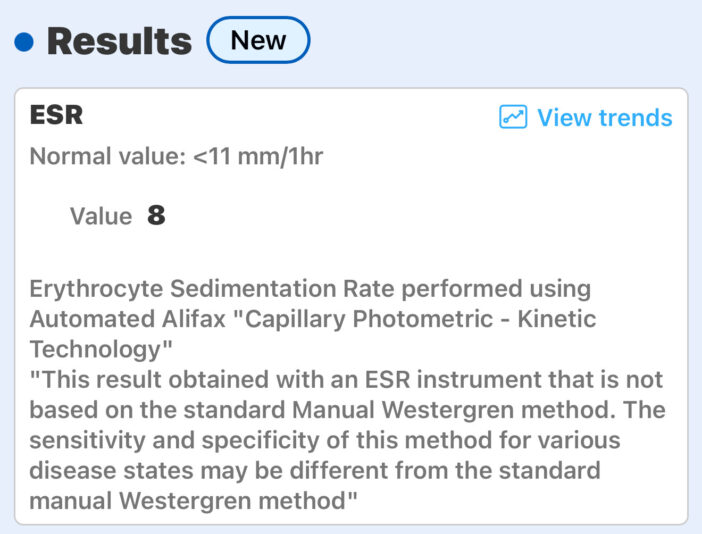Viewport: 702px width, 534px height.
Task: Click the line starting "based on the standard"
Action: [346, 410]
